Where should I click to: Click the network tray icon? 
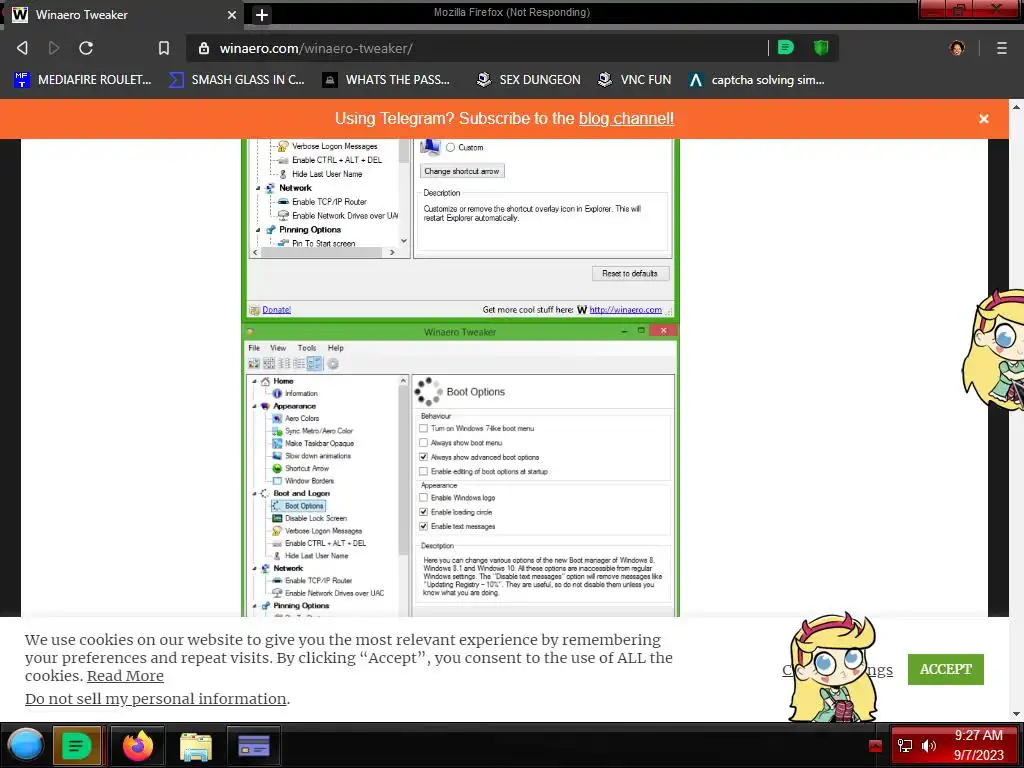coord(905,746)
